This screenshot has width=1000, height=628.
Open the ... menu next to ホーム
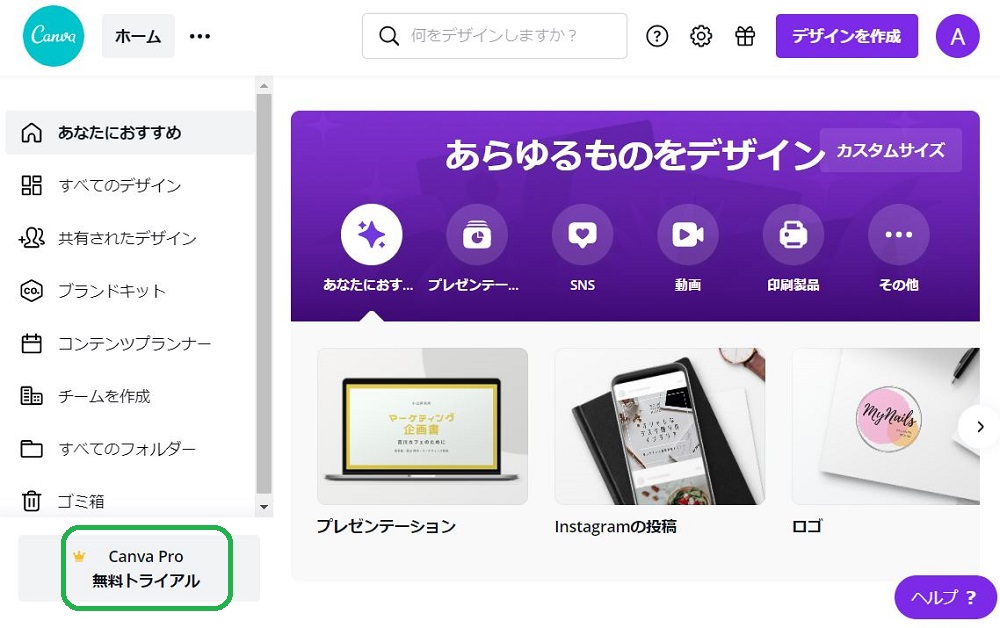(199, 36)
